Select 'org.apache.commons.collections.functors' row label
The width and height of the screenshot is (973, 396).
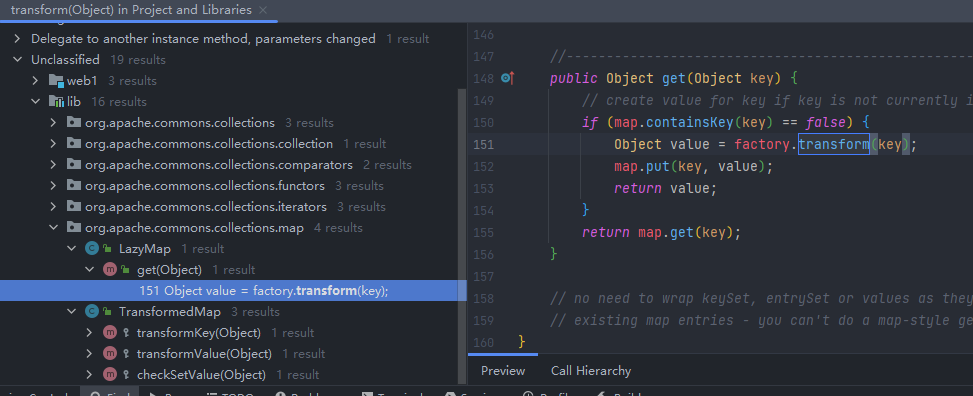(205, 186)
